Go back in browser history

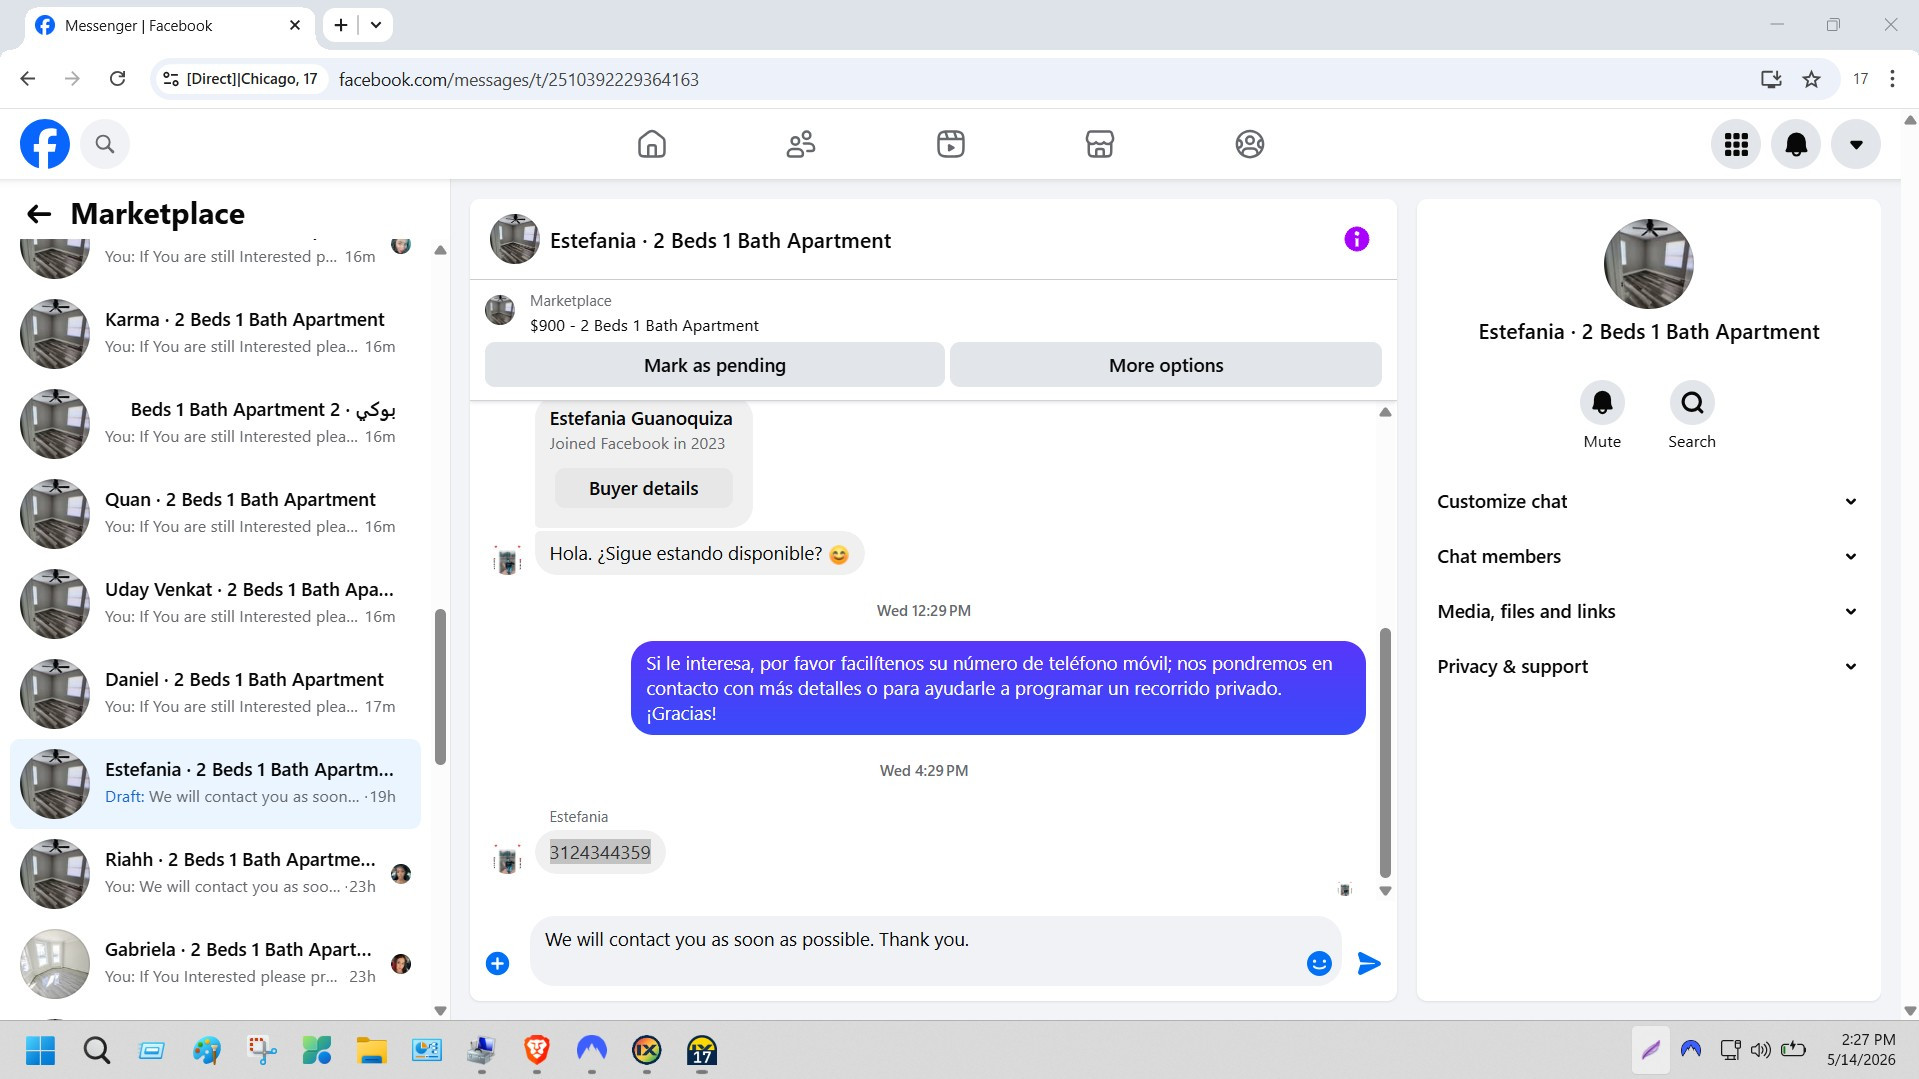click(28, 79)
